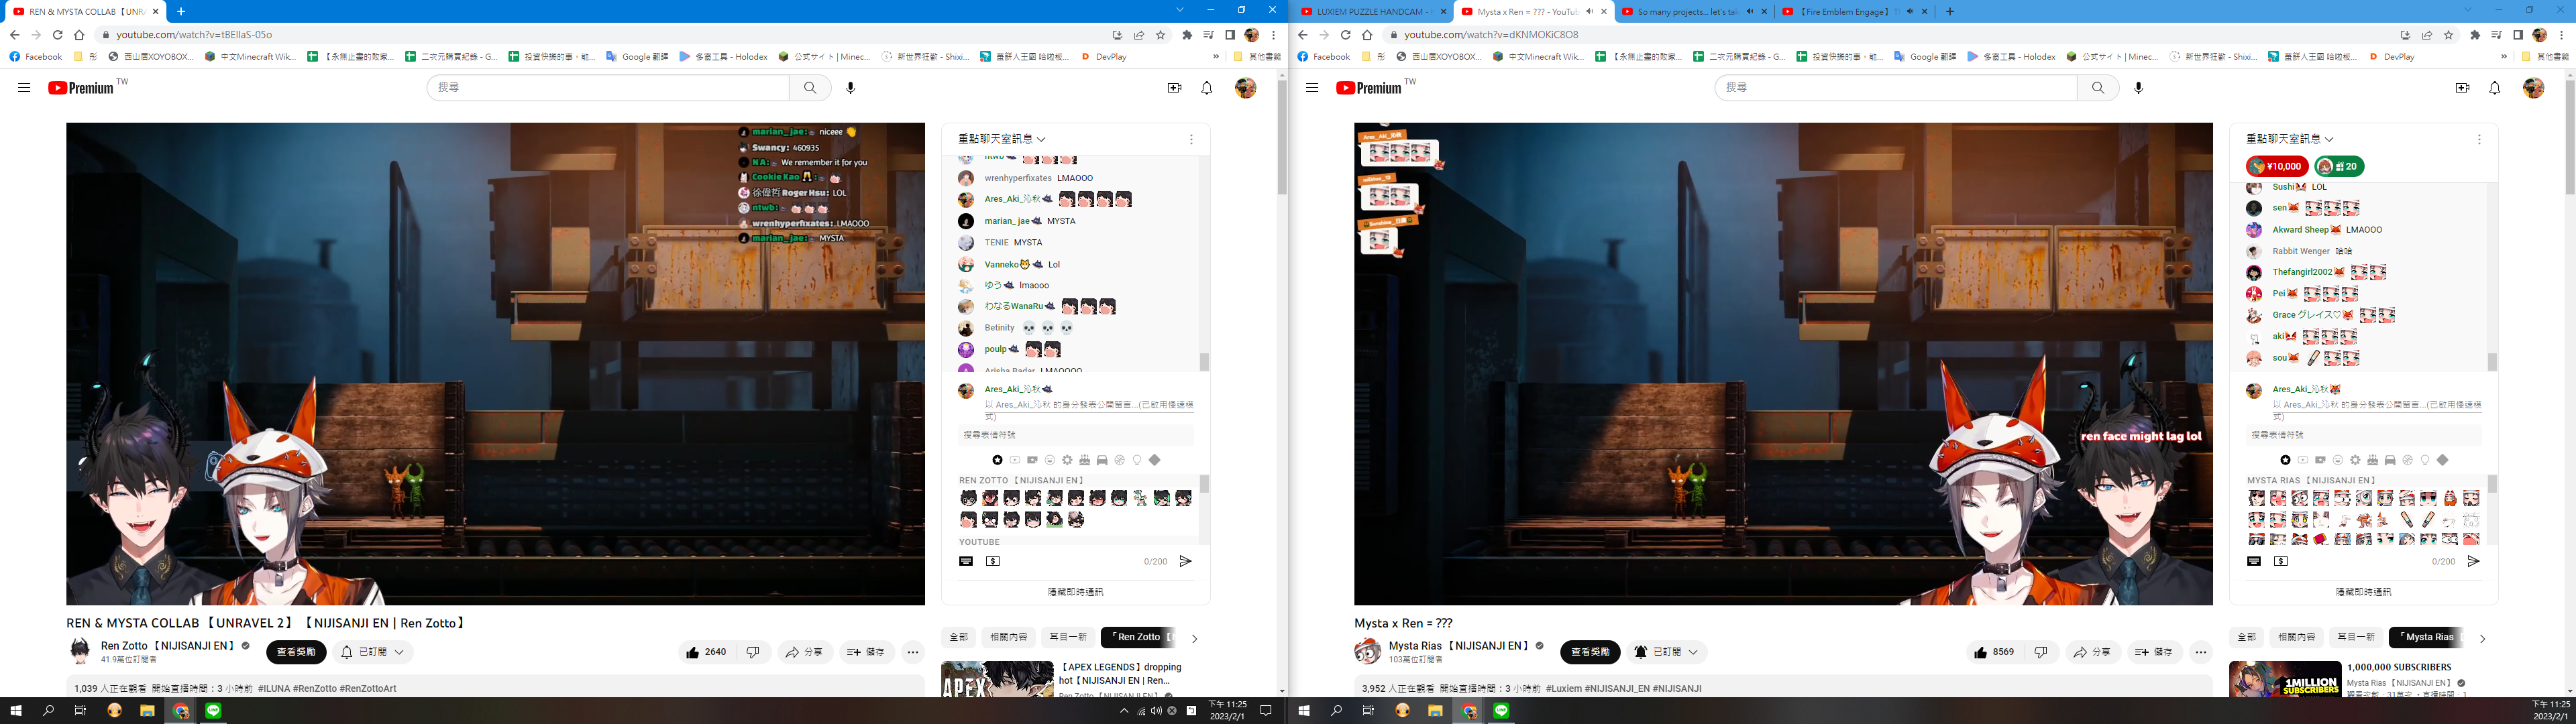This screenshot has height=724, width=2576.
Task: Show more bookmarks chevron in right window
Action: pyautogui.click(x=2504, y=57)
